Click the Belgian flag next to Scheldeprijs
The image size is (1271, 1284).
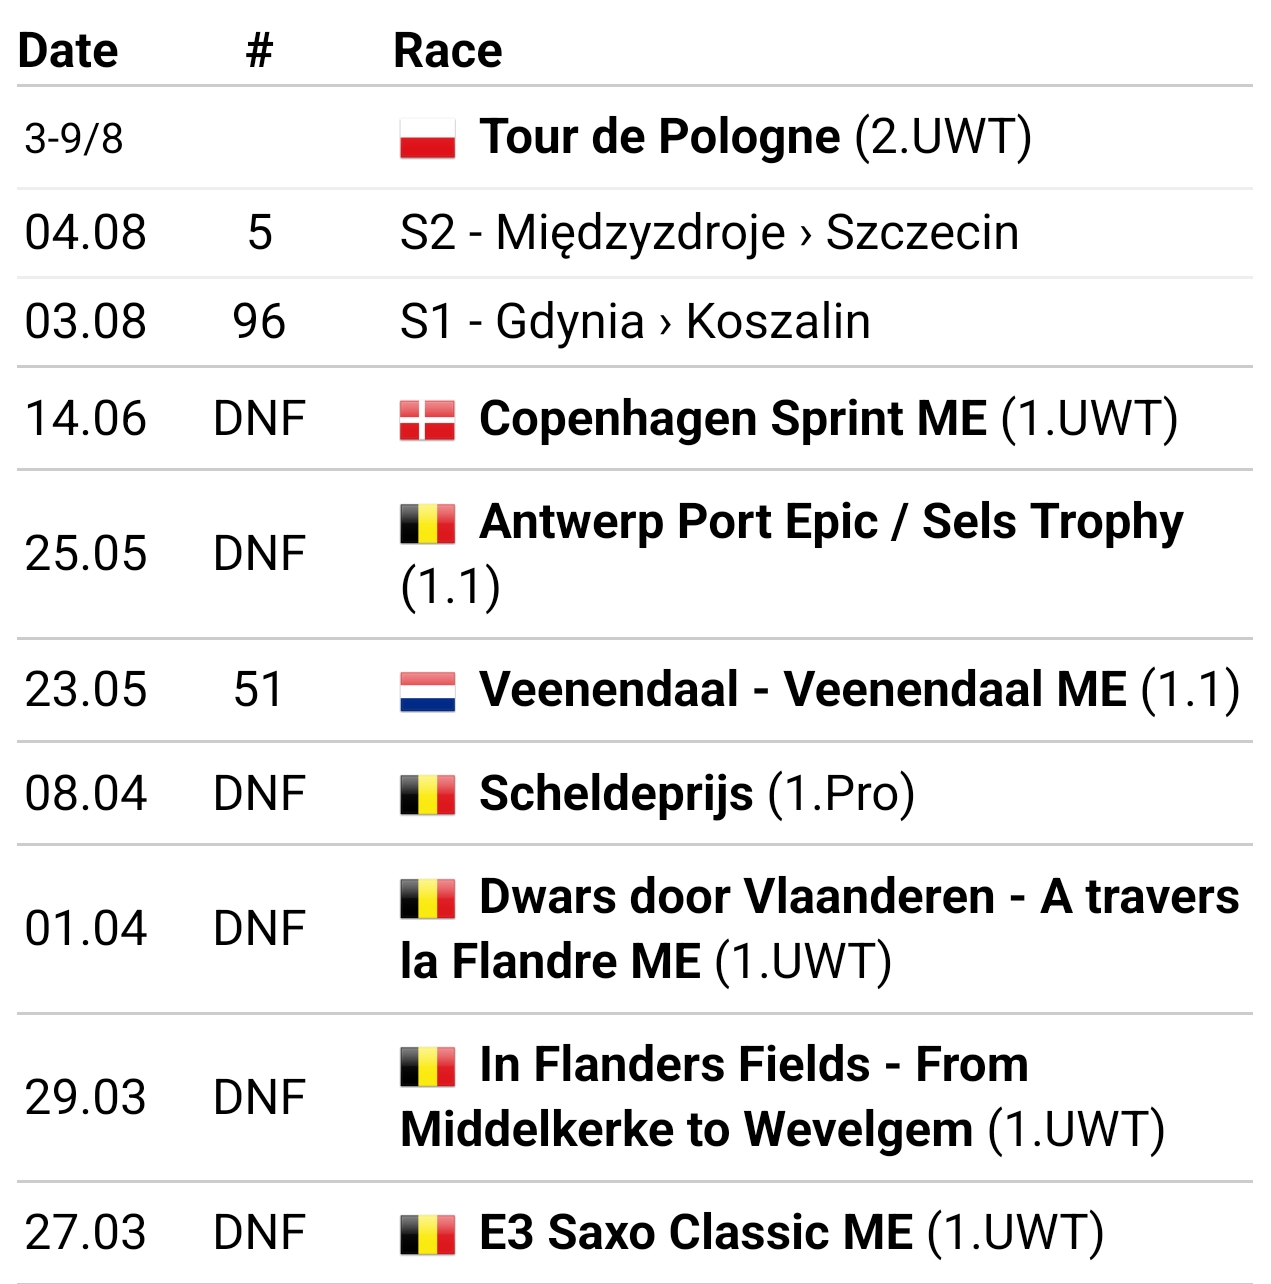427,795
